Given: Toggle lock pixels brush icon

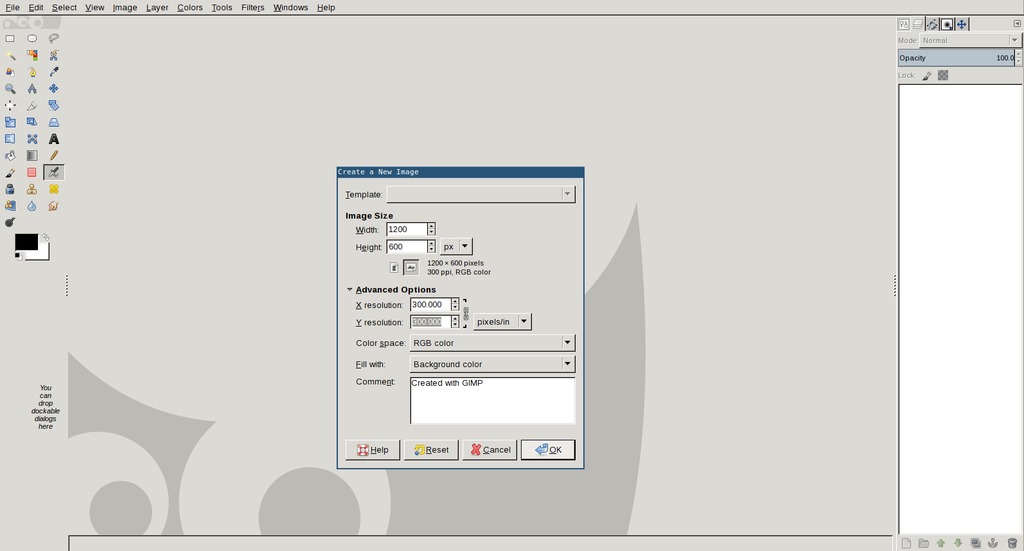Looking at the screenshot, I should click(927, 76).
